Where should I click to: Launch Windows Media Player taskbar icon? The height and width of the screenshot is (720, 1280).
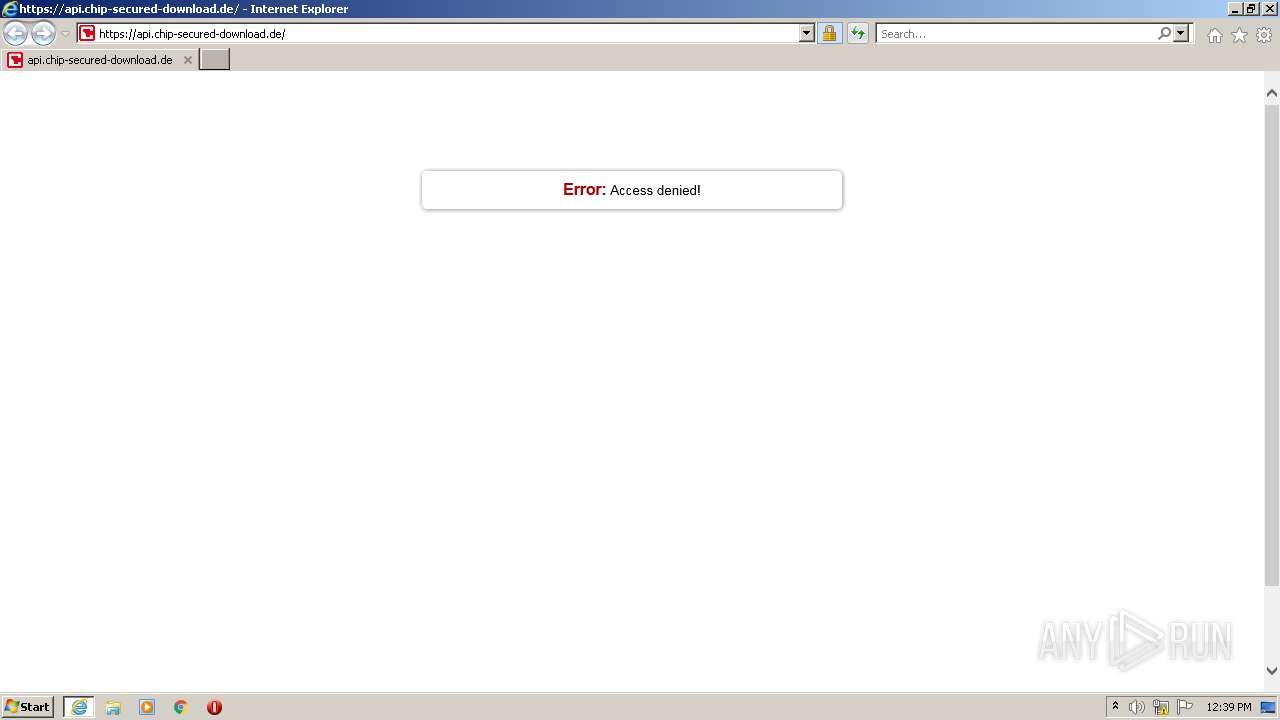coord(147,707)
